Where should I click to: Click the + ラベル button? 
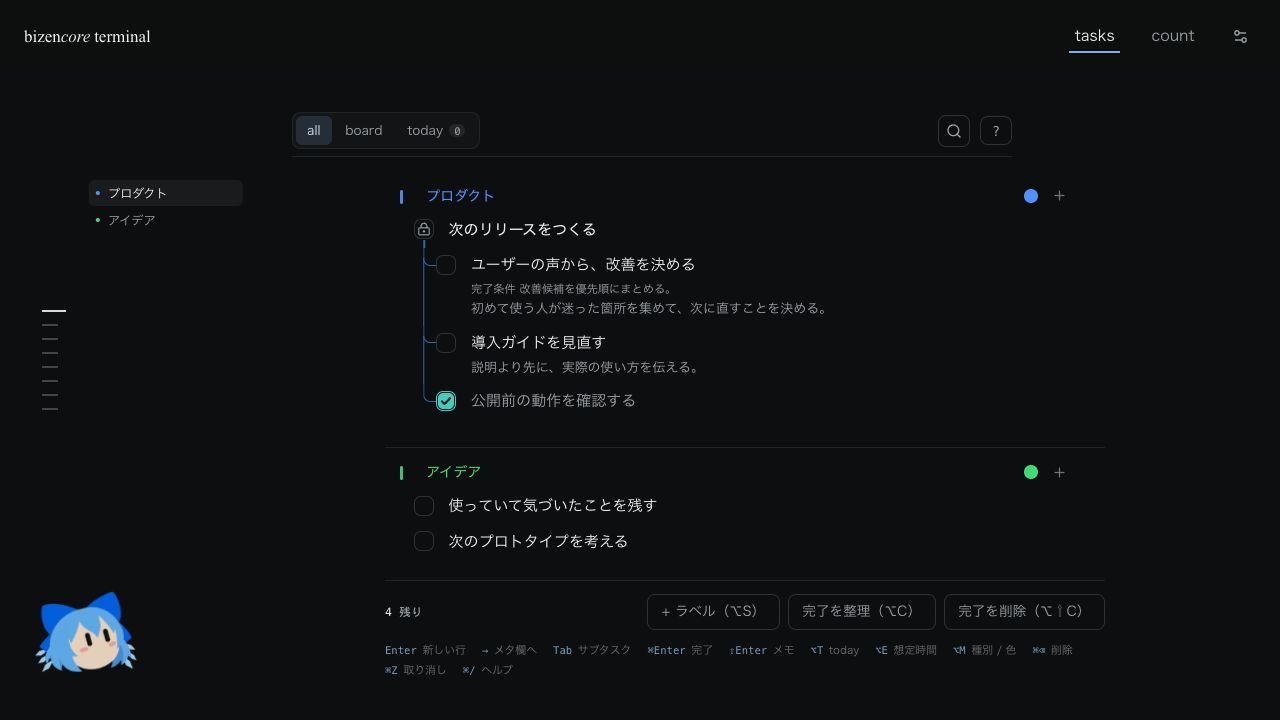713,612
